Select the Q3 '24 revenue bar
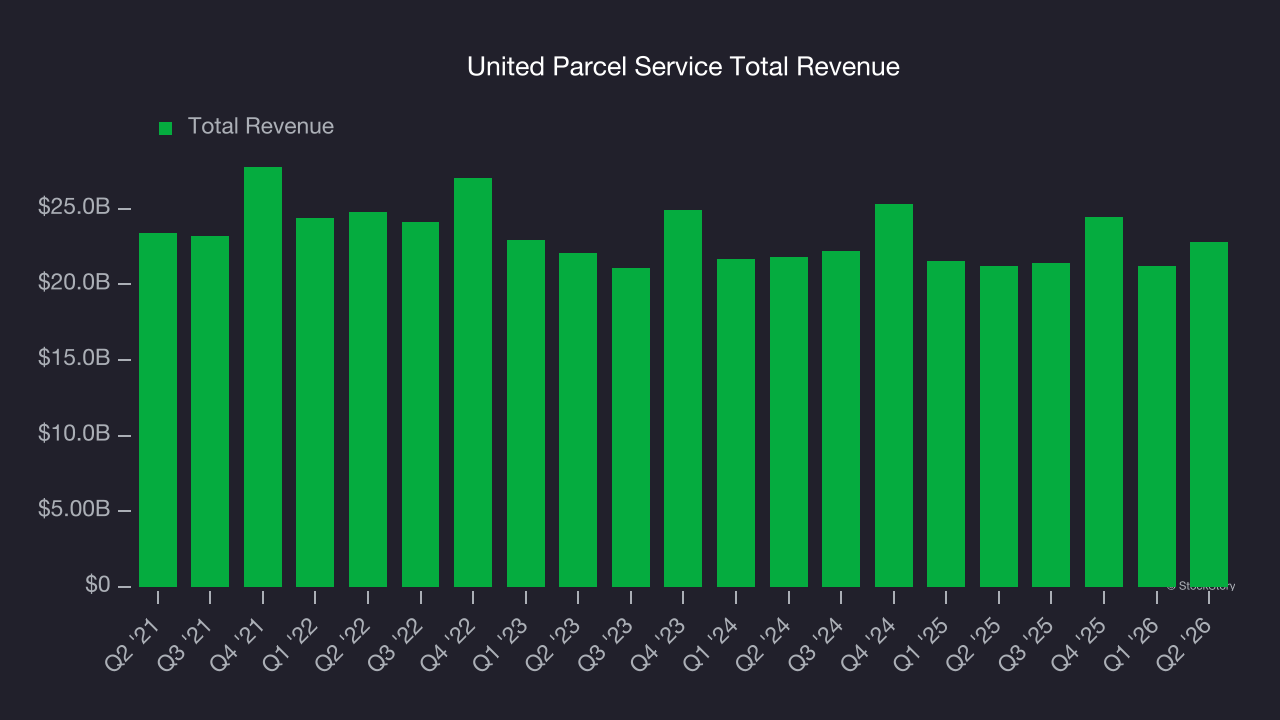Image resolution: width=1280 pixels, height=720 pixels. pyautogui.click(x=841, y=419)
